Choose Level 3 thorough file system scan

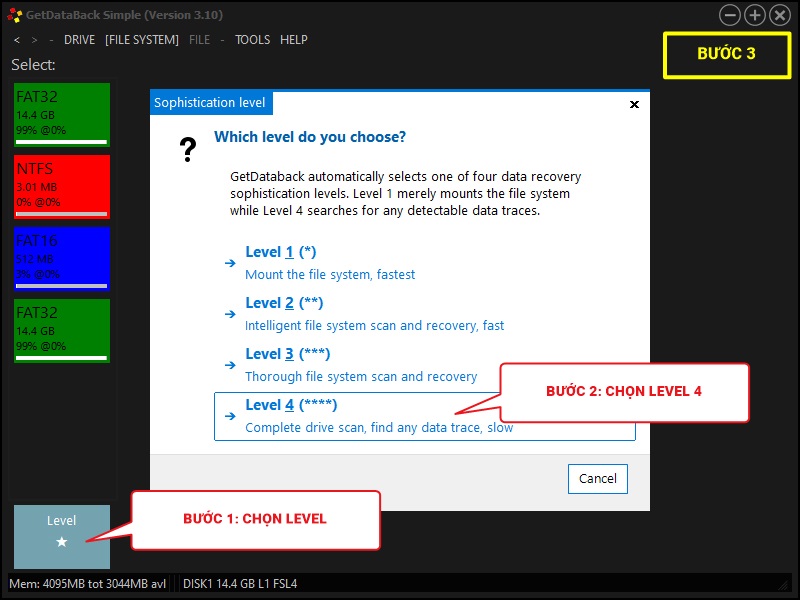coord(424,365)
